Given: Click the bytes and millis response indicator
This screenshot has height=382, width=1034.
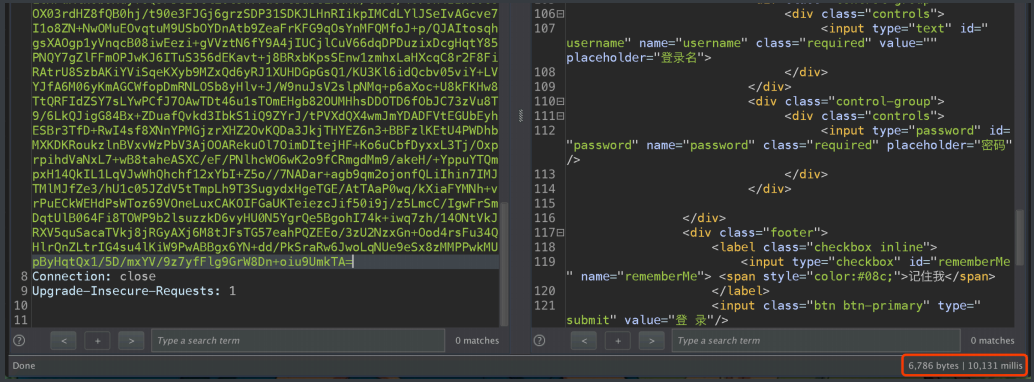Looking at the screenshot, I should [x=965, y=365].
